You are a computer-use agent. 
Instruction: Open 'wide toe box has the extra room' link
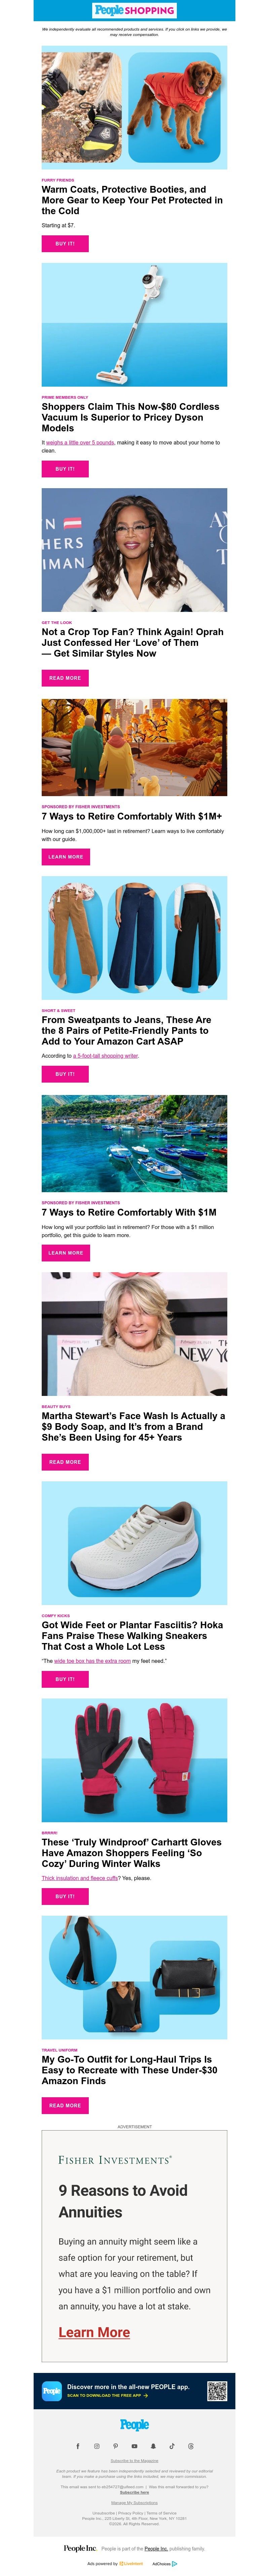(92, 1661)
